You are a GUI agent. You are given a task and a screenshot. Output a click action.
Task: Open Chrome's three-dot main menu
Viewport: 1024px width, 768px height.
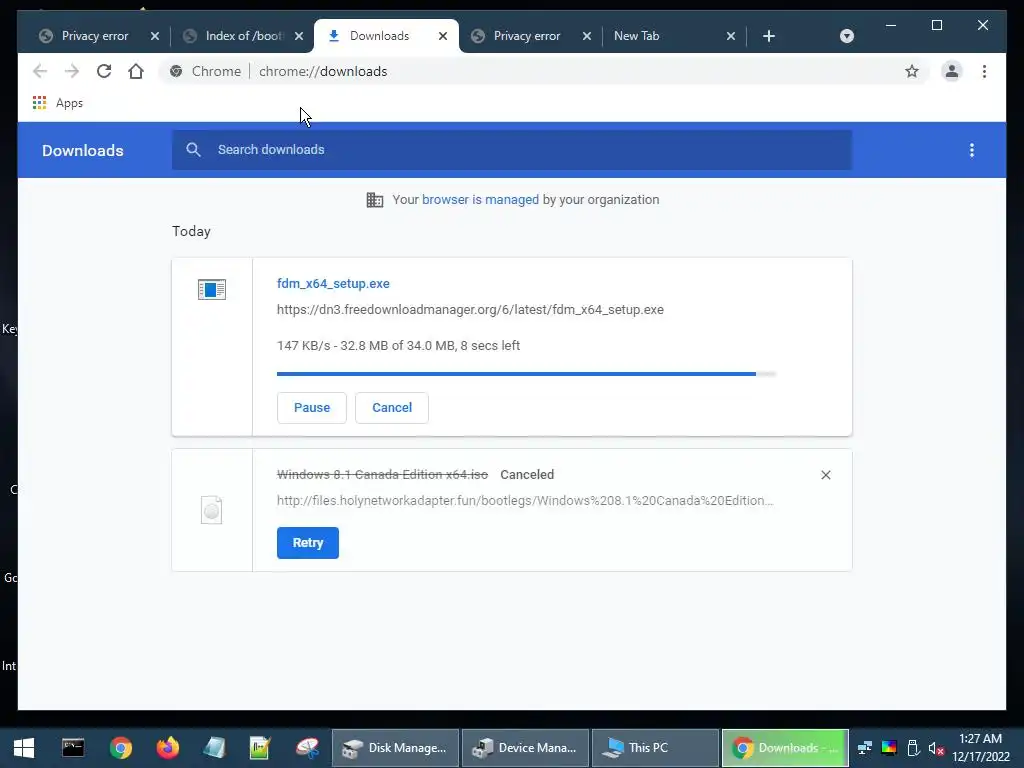984,71
